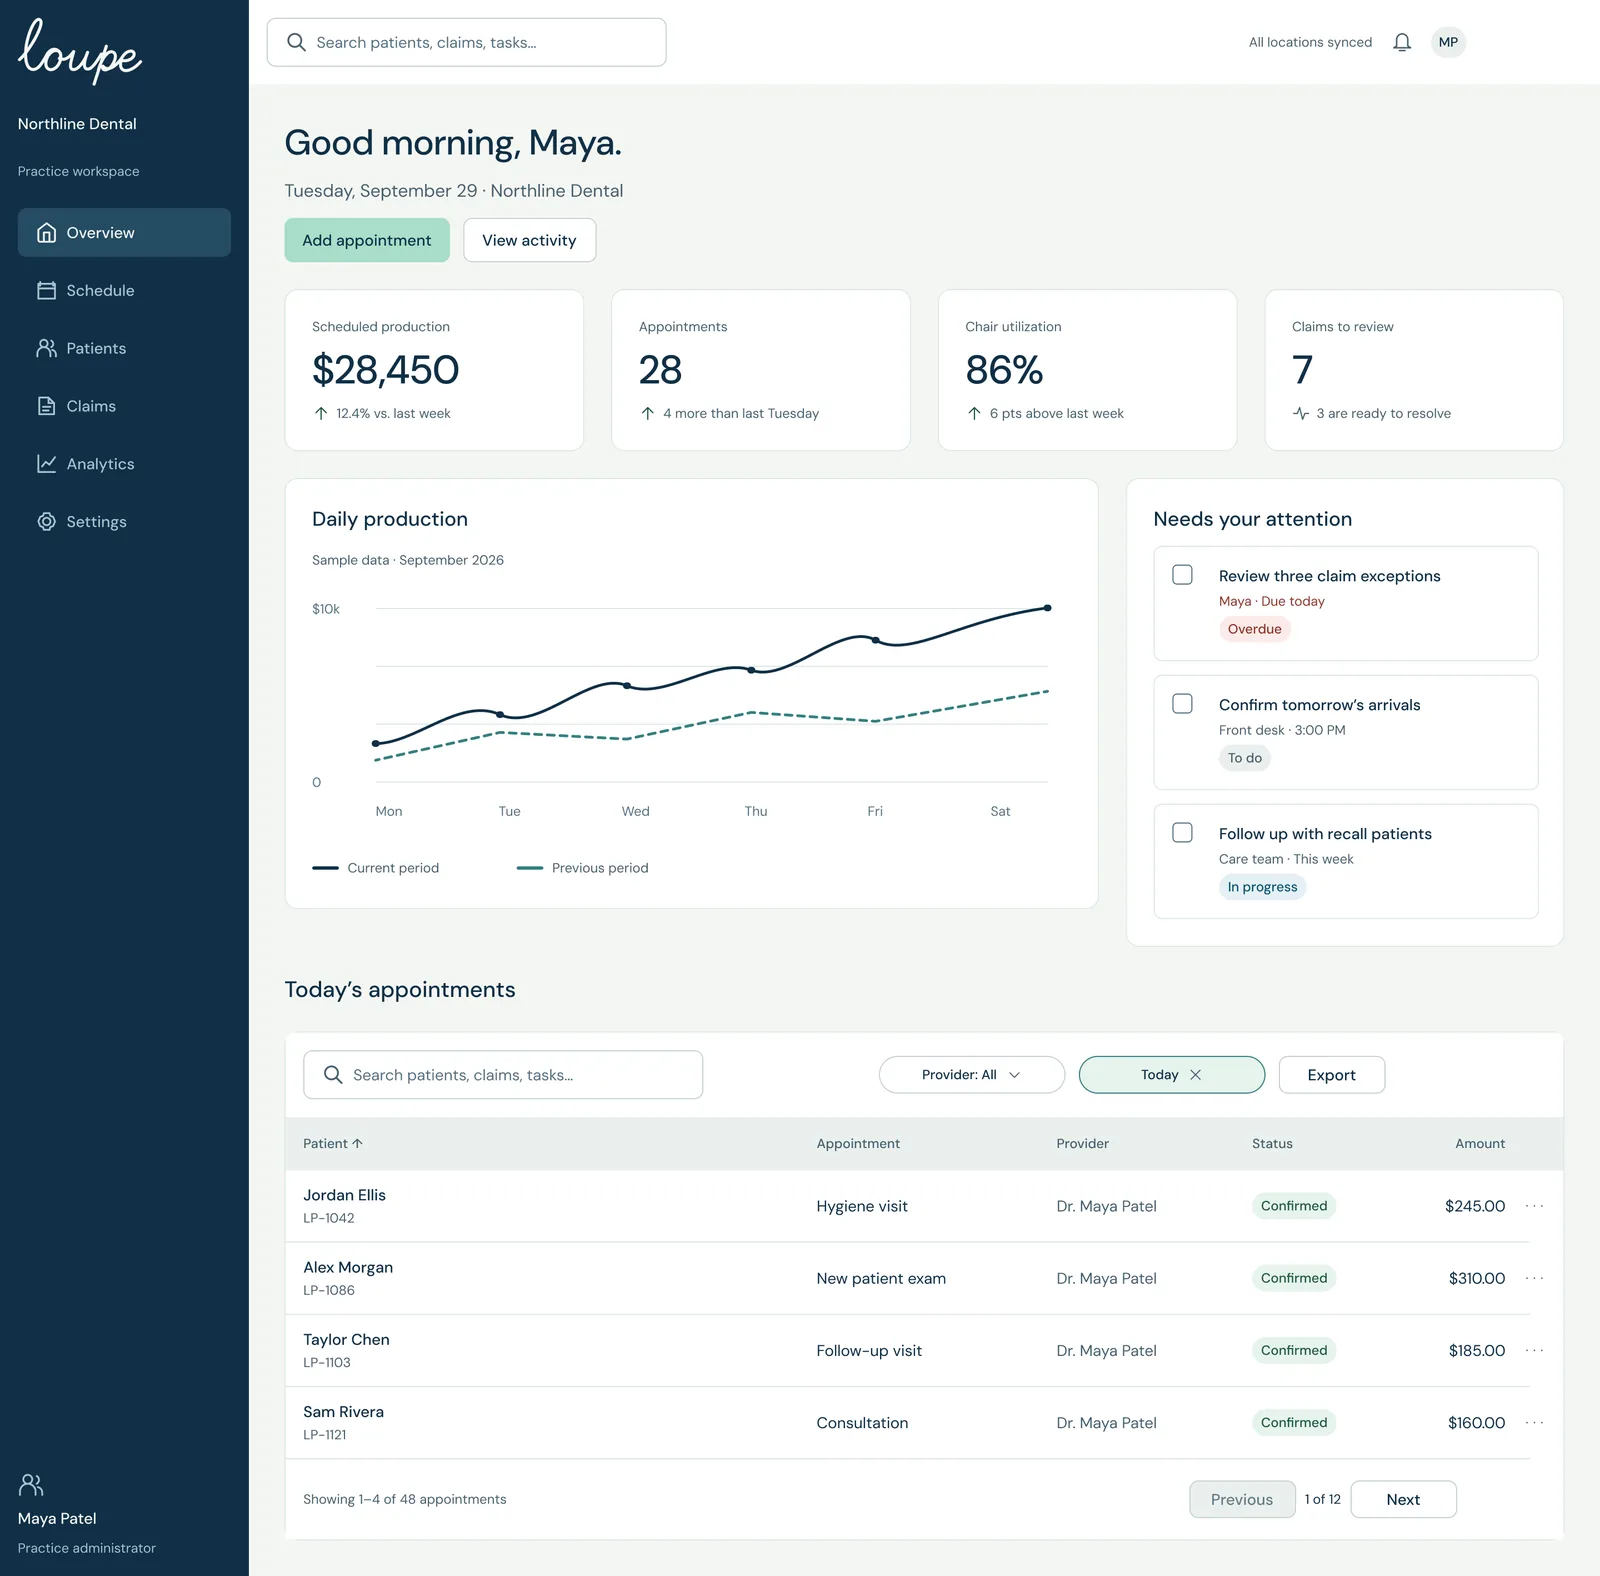Export the appointments table

(1331, 1074)
